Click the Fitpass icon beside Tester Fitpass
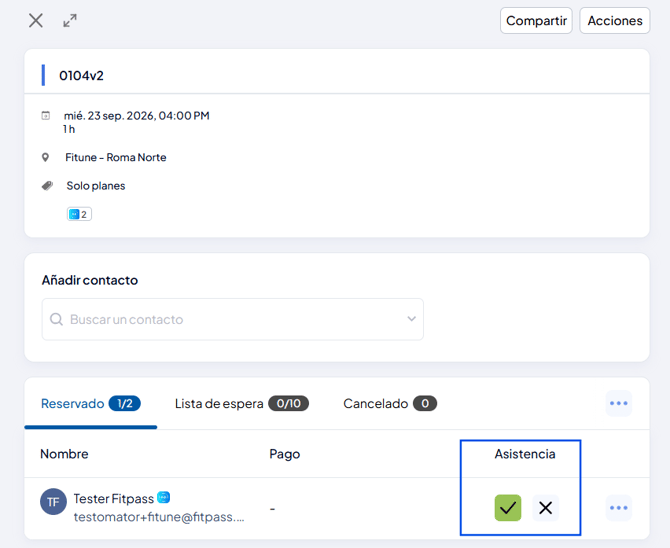Viewport: 670px width, 548px height. click(x=164, y=498)
